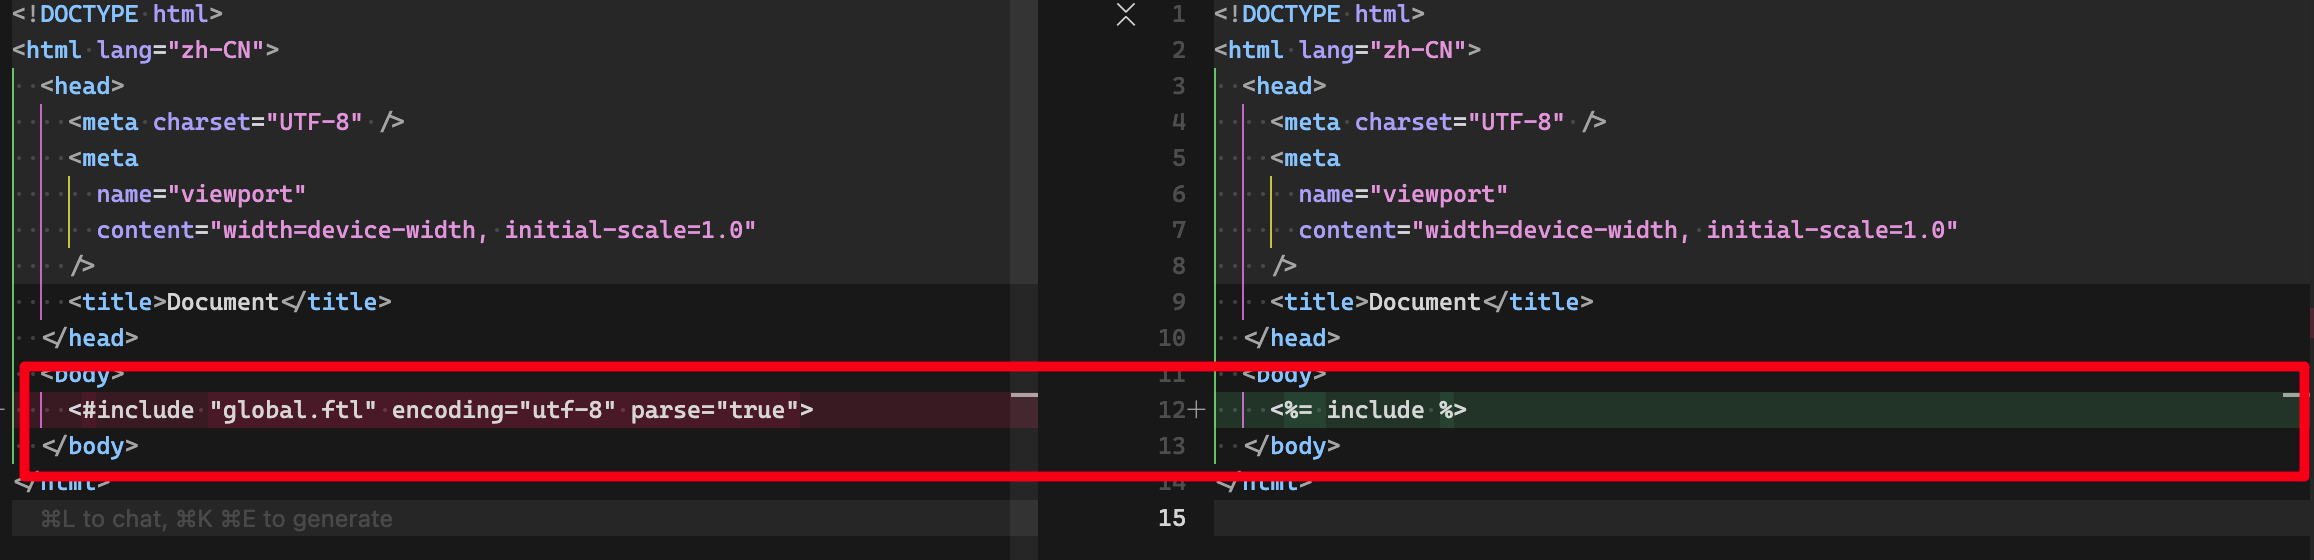Click the plus marker beside line 12
The image size is (2314, 560).
1197,410
